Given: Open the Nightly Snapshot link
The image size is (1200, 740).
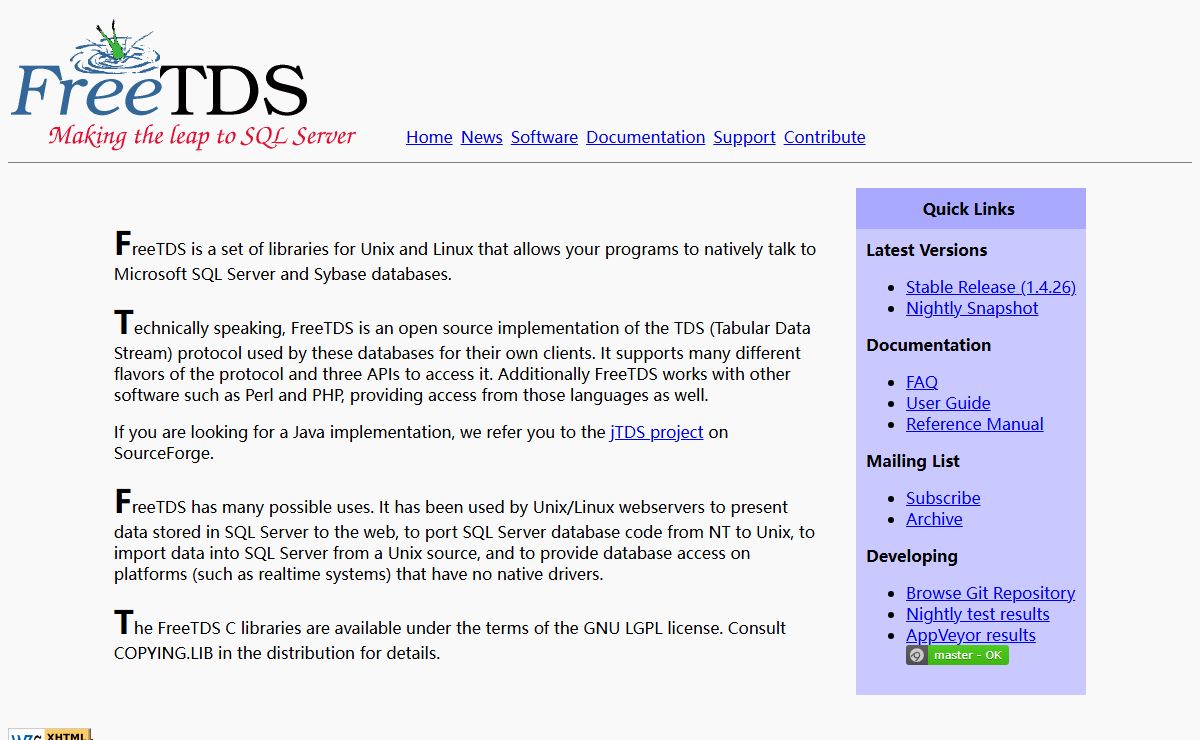Looking at the screenshot, I should (972, 308).
